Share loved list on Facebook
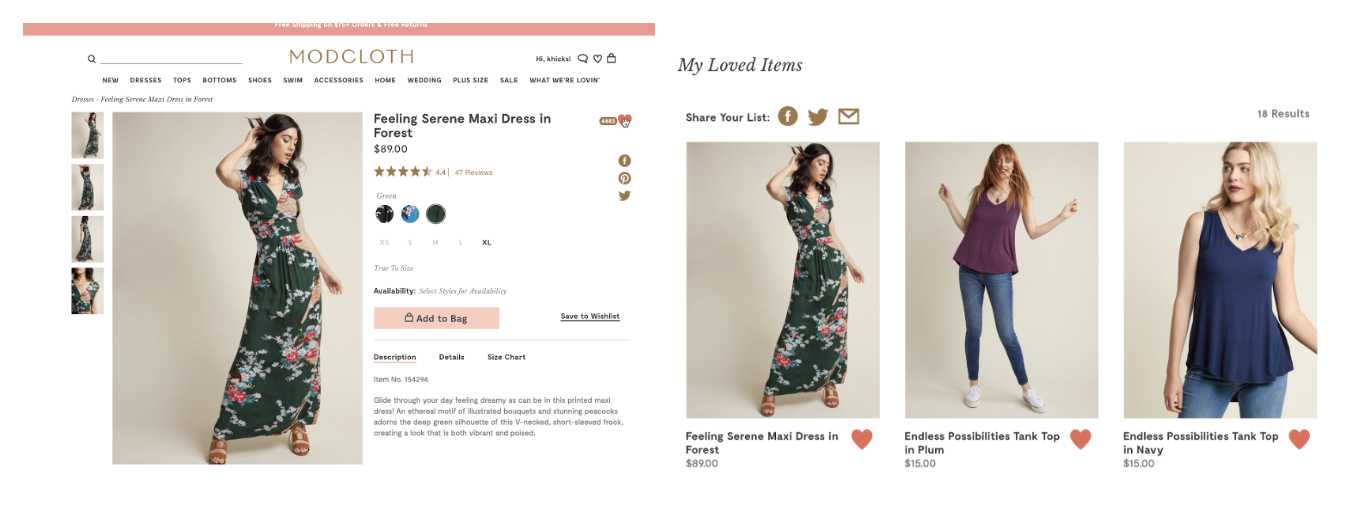 [x=788, y=117]
